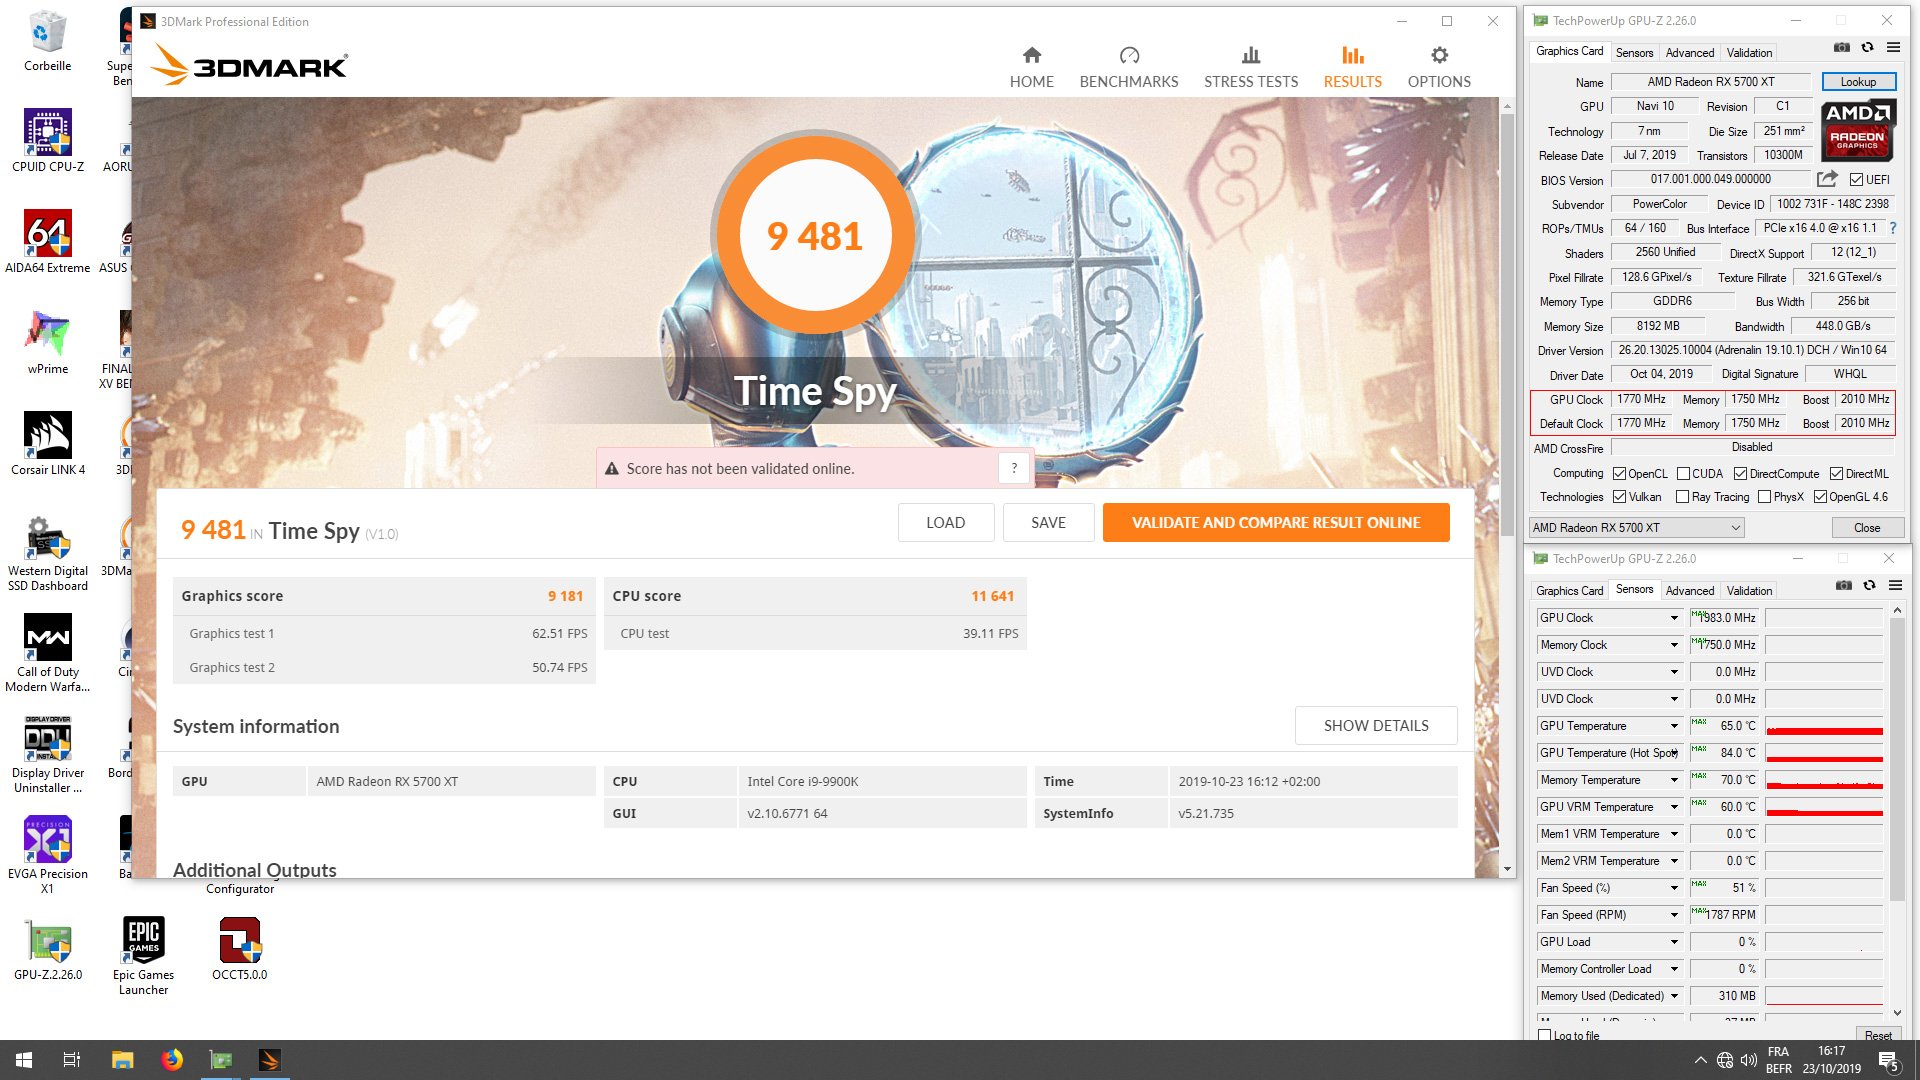Open the Benchmarks gauge icon

pyautogui.click(x=1129, y=55)
